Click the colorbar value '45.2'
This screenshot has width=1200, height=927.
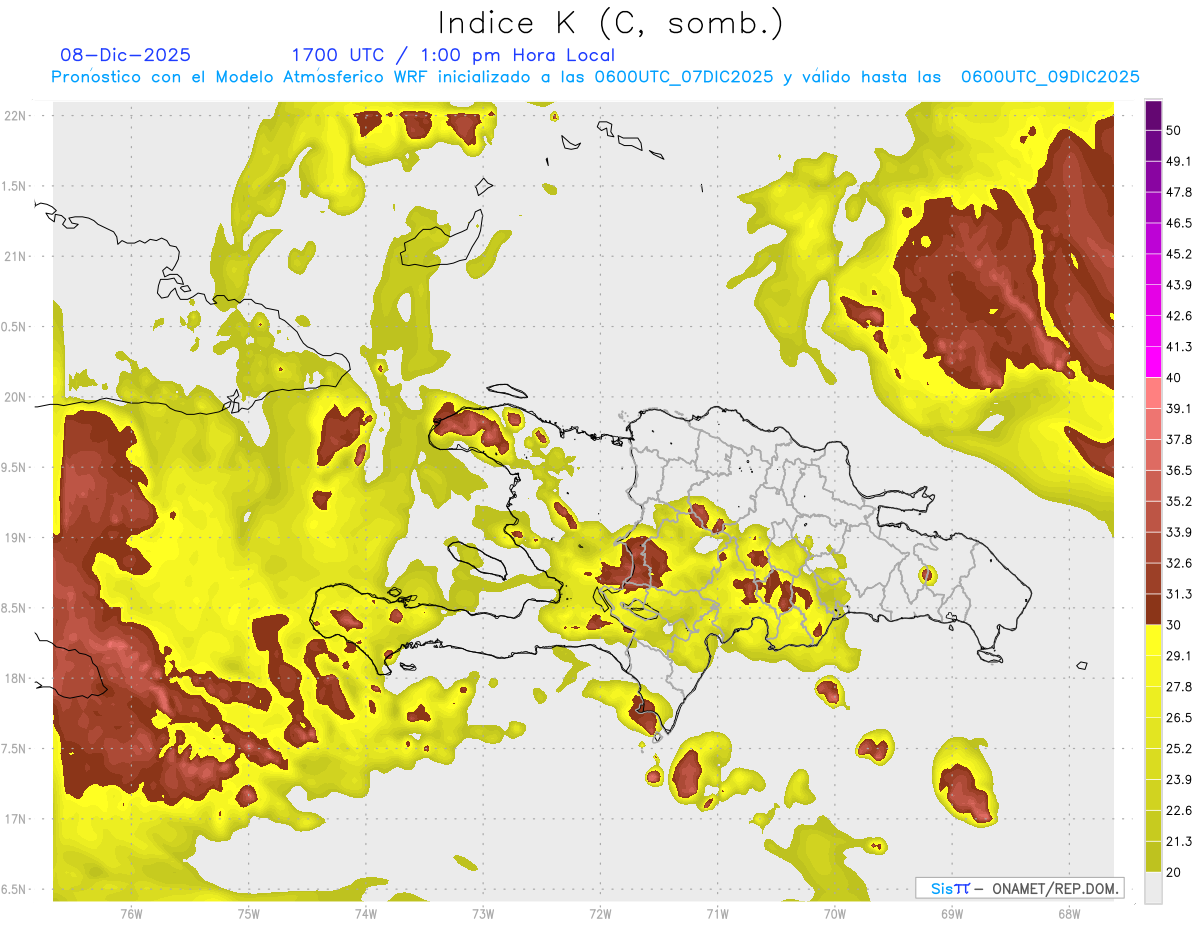coord(1179,254)
